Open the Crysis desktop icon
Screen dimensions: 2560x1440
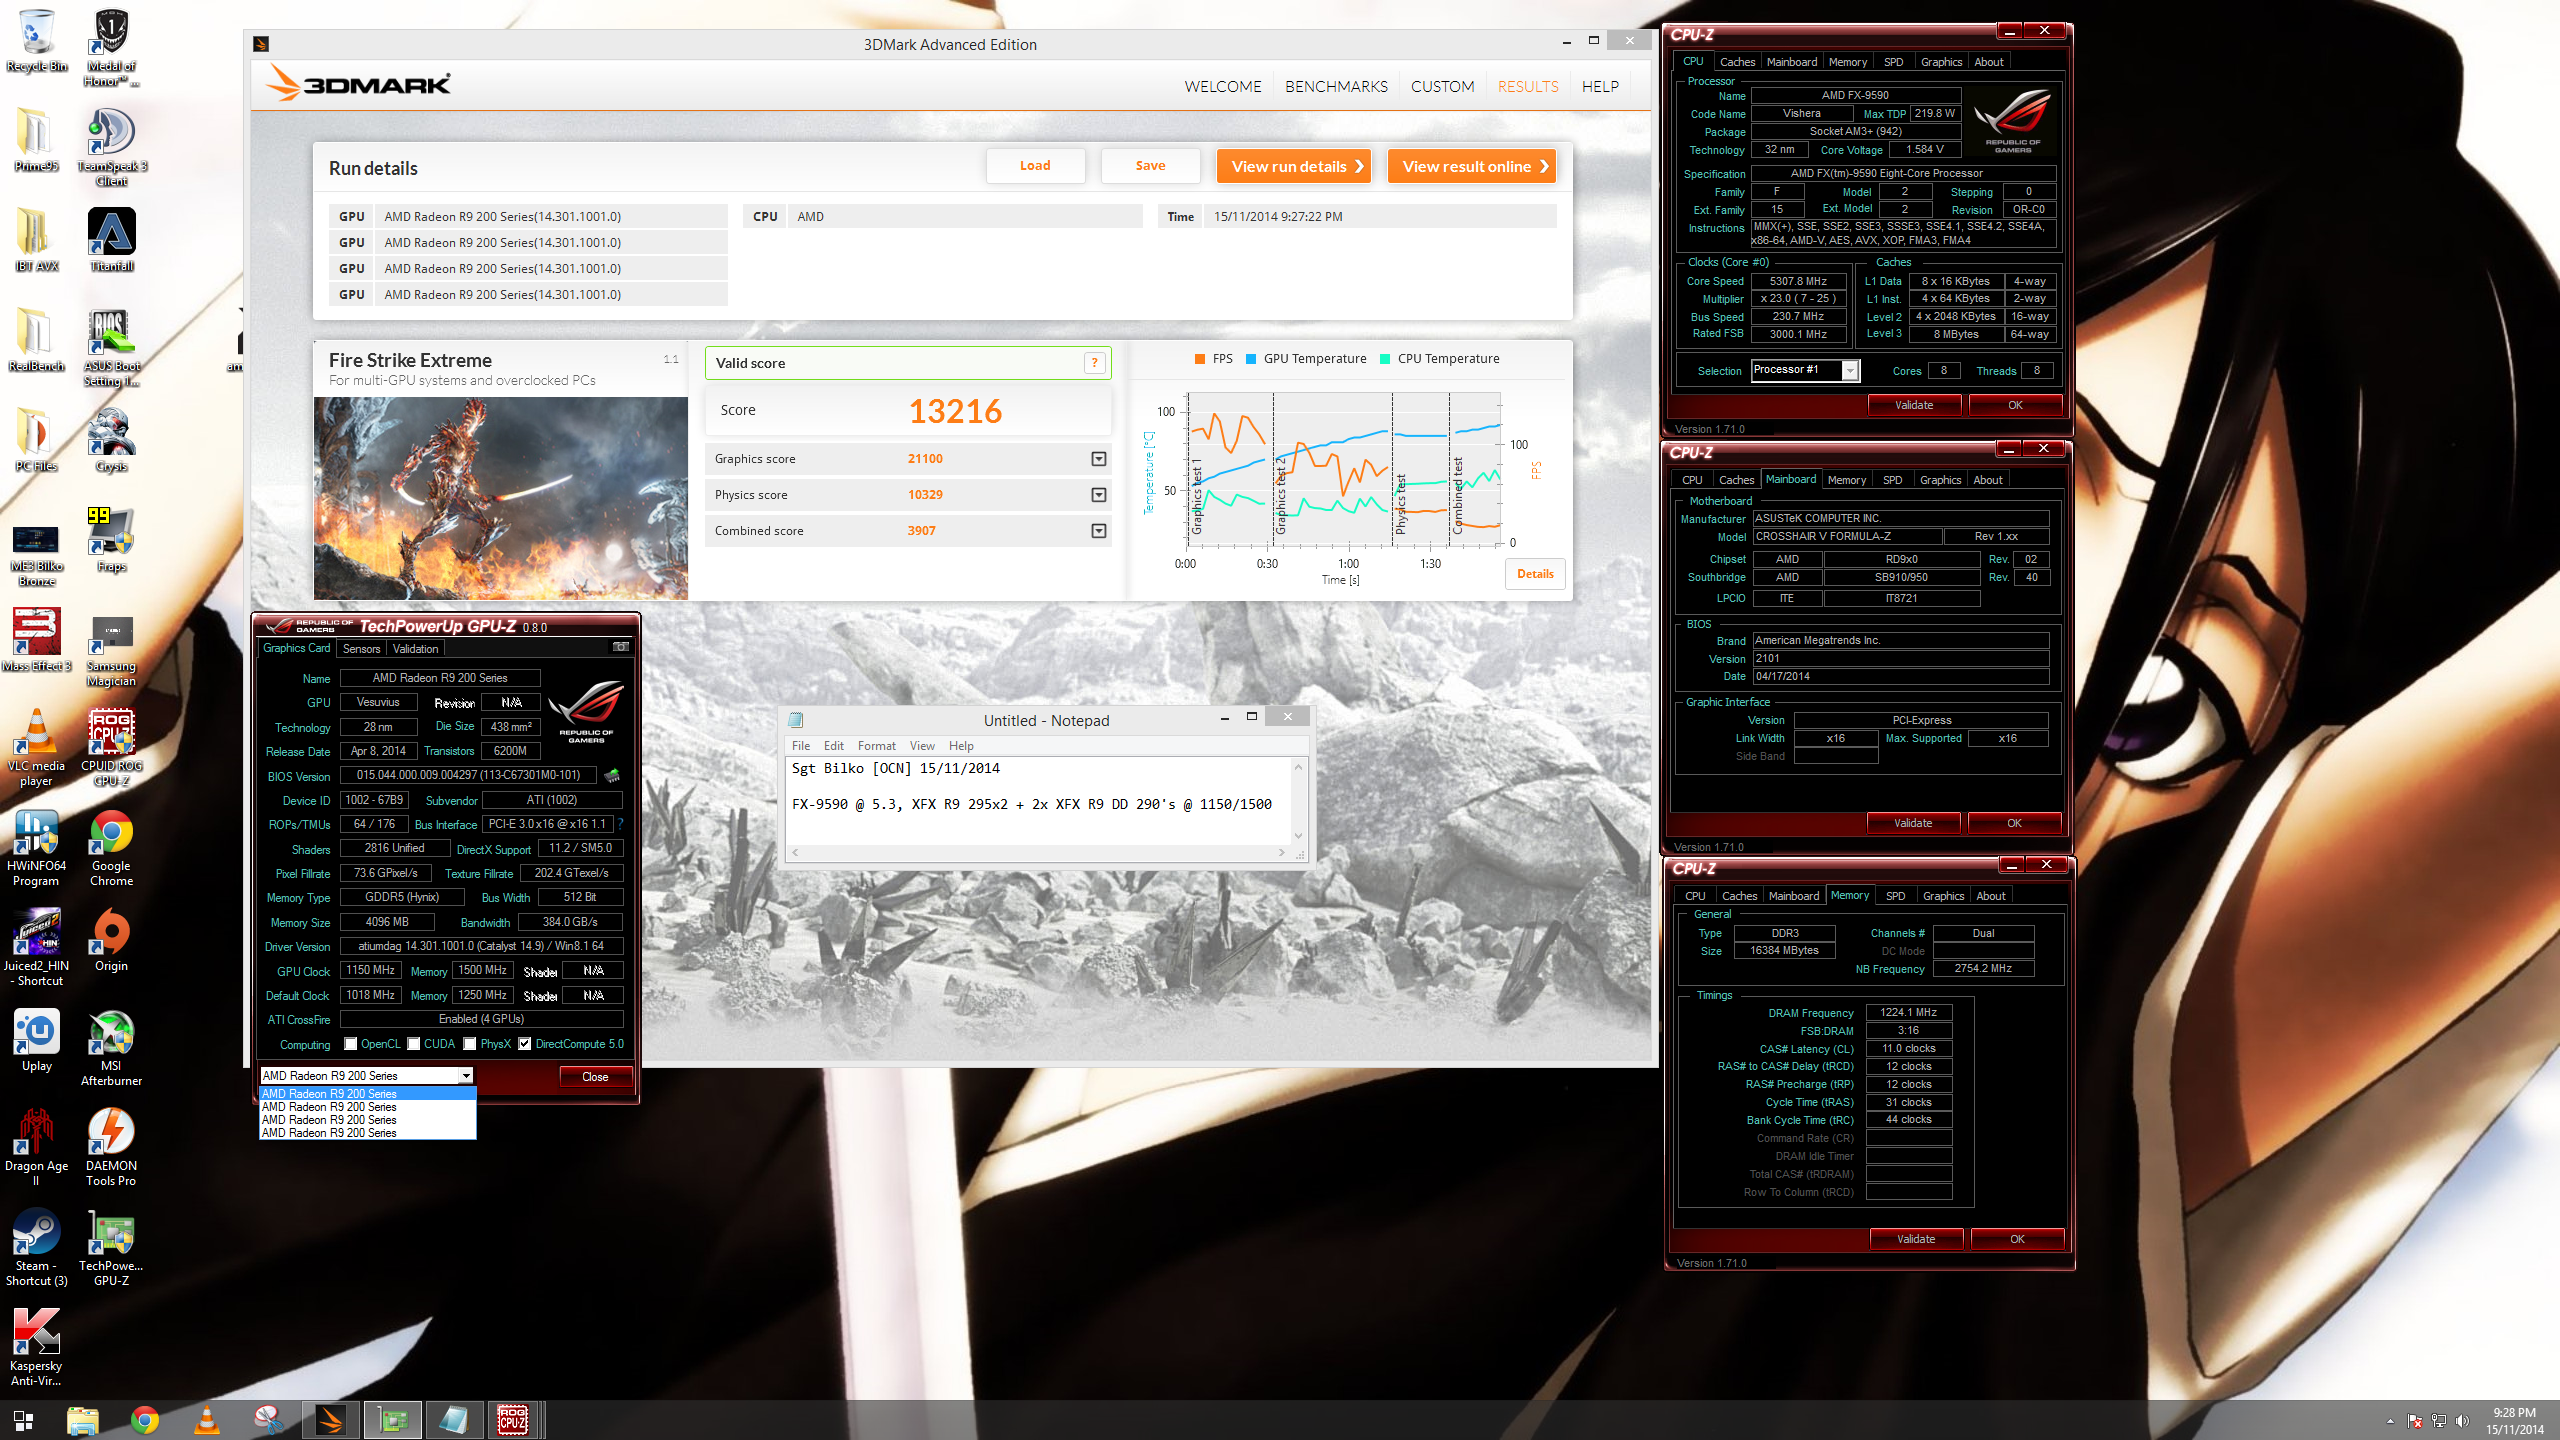pyautogui.click(x=112, y=440)
